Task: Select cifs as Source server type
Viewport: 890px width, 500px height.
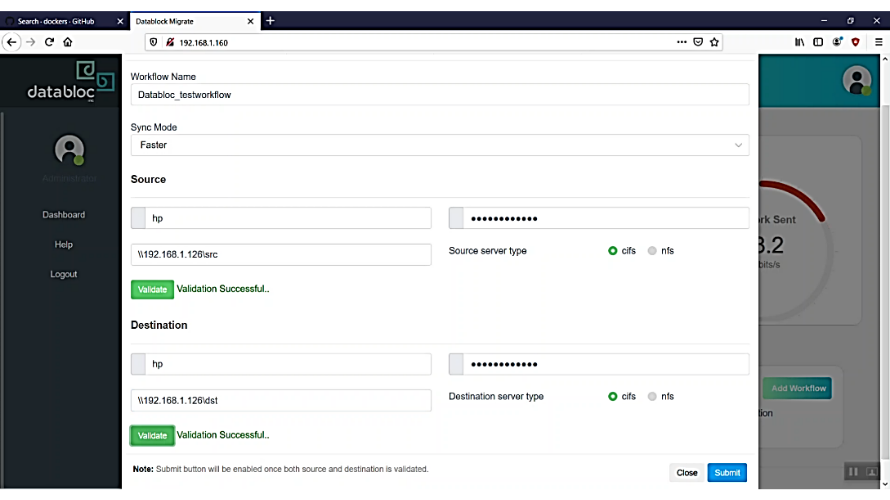Action: tap(613, 251)
